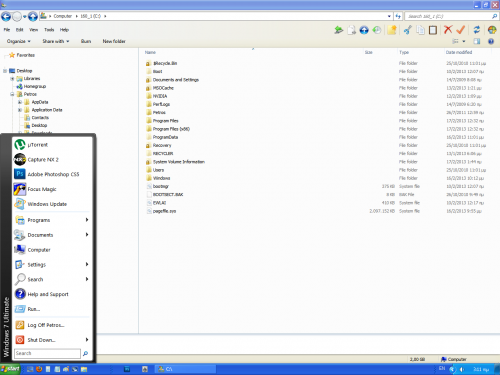
Task: Click the red X Delete toolbar icon
Action: point(448,30)
